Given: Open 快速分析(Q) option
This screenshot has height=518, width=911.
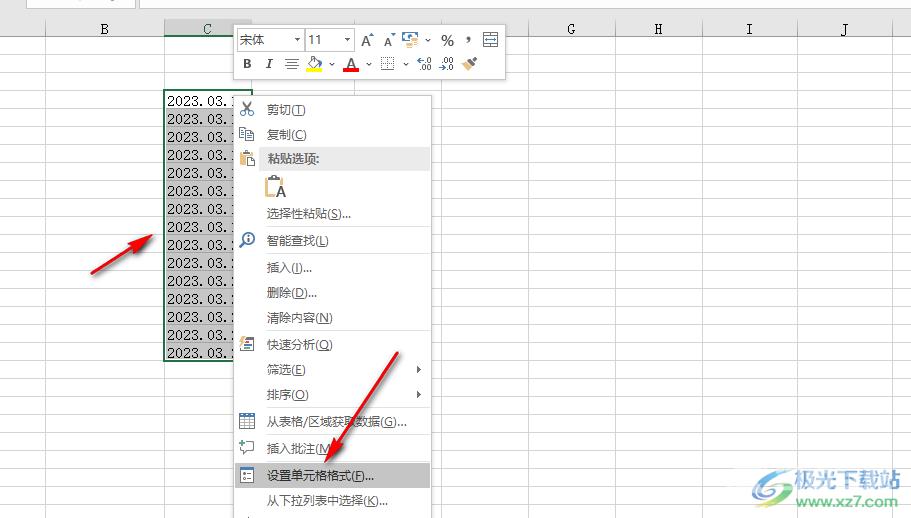Looking at the screenshot, I should click(332, 344).
